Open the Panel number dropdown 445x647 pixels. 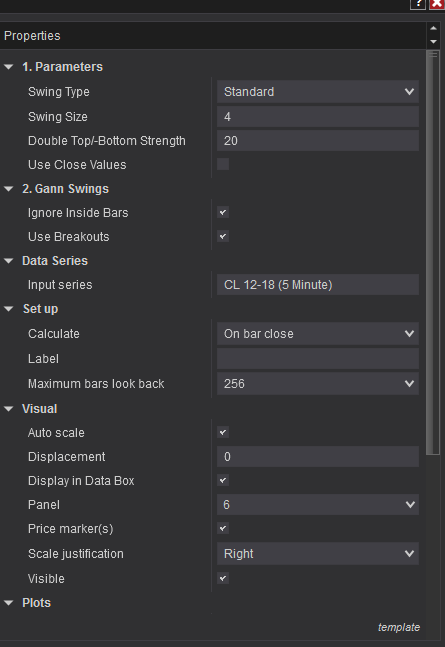click(318, 505)
